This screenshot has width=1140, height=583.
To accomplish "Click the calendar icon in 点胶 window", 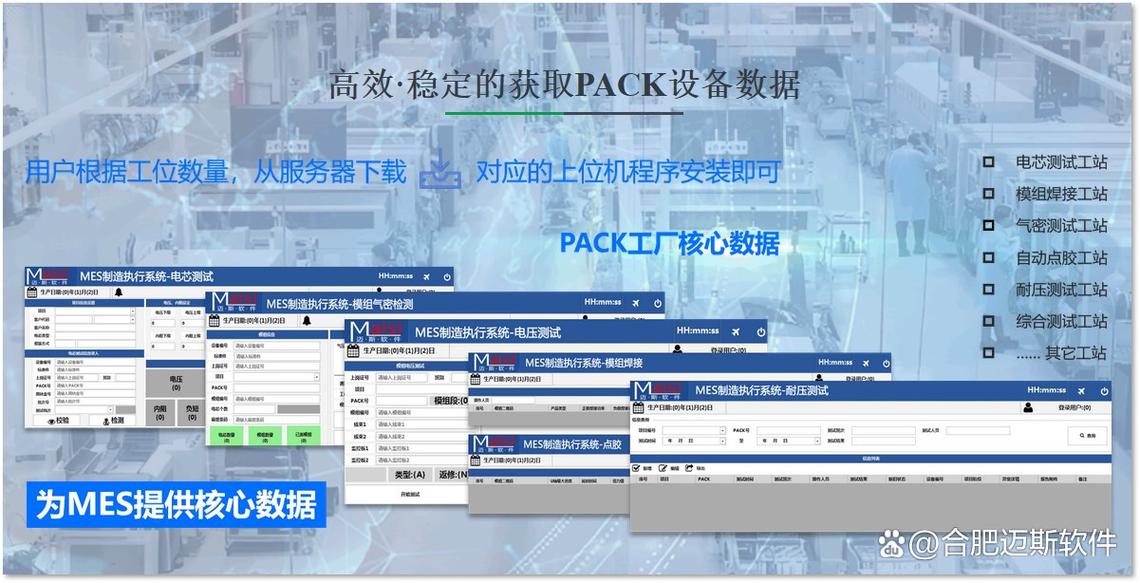I will [x=475, y=461].
